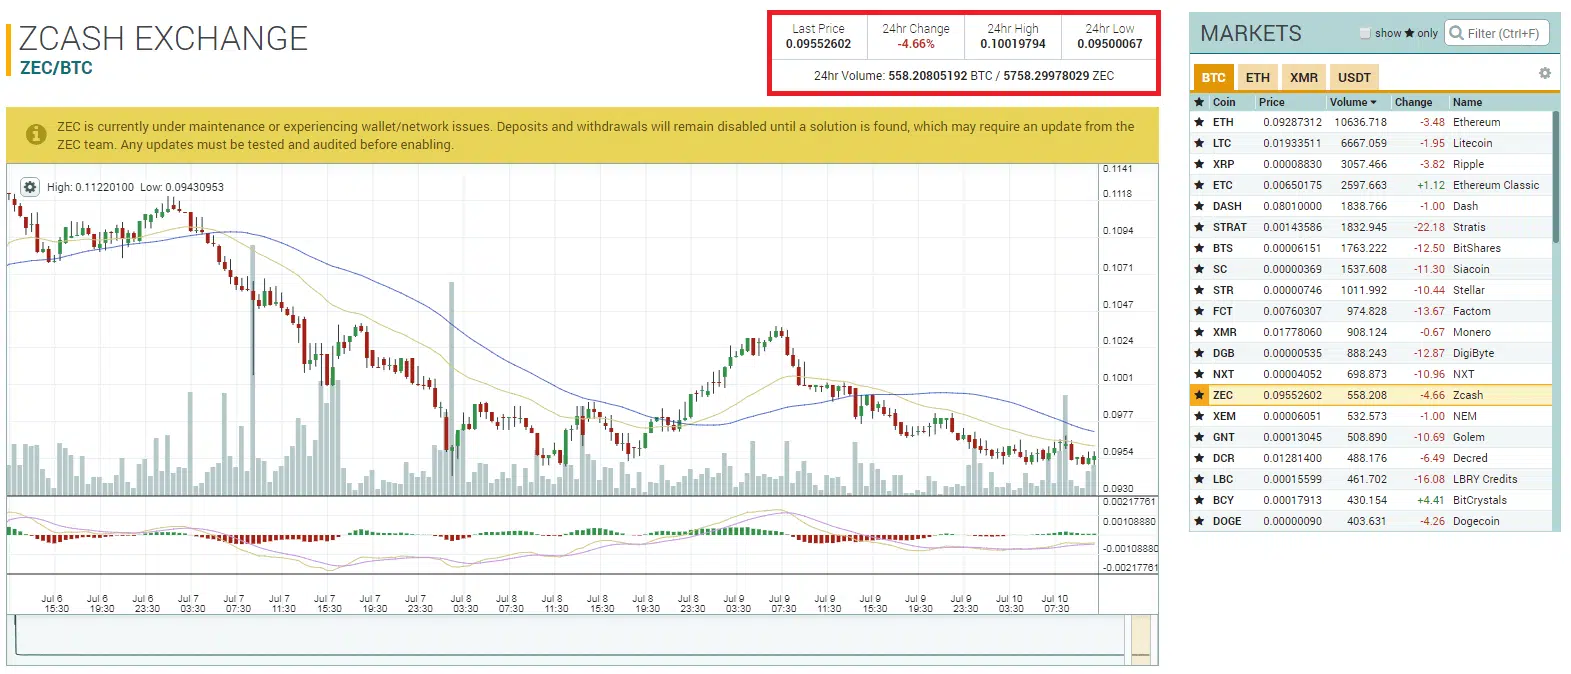The width and height of the screenshot is (1571, 674).
Task: Toggle favorite star for XRP
Action: (1199, 164)
